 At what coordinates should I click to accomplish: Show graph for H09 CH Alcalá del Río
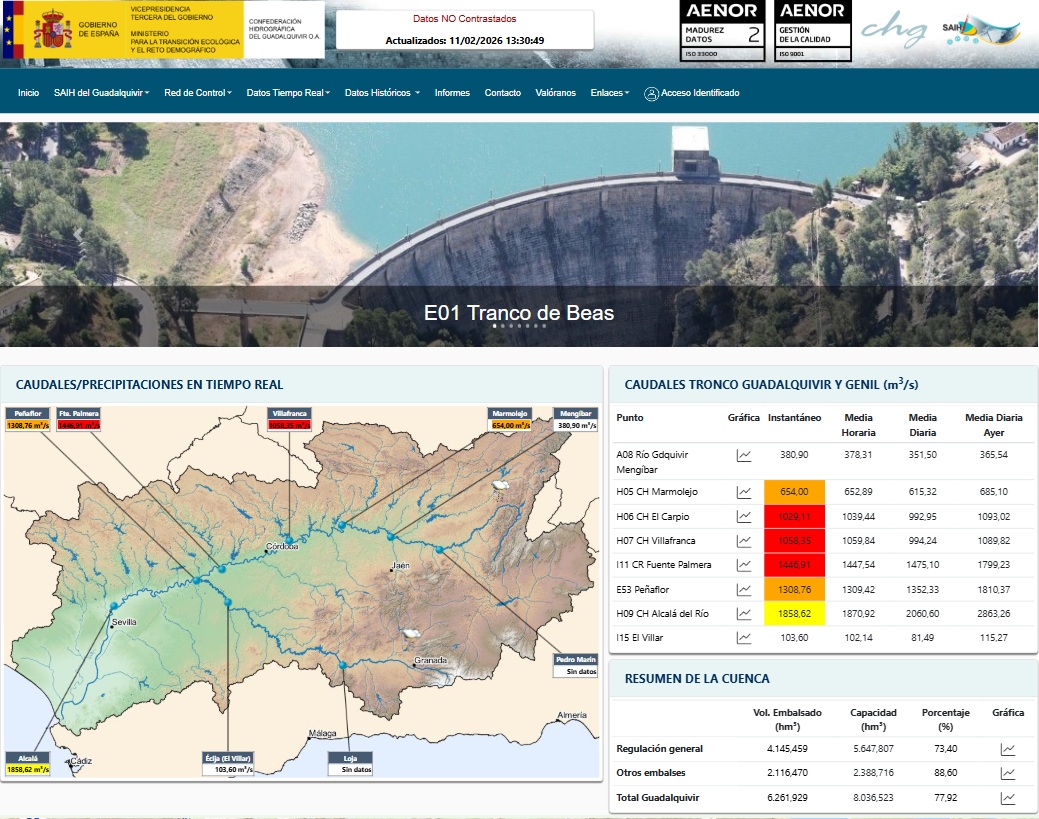tap(743, 614)
